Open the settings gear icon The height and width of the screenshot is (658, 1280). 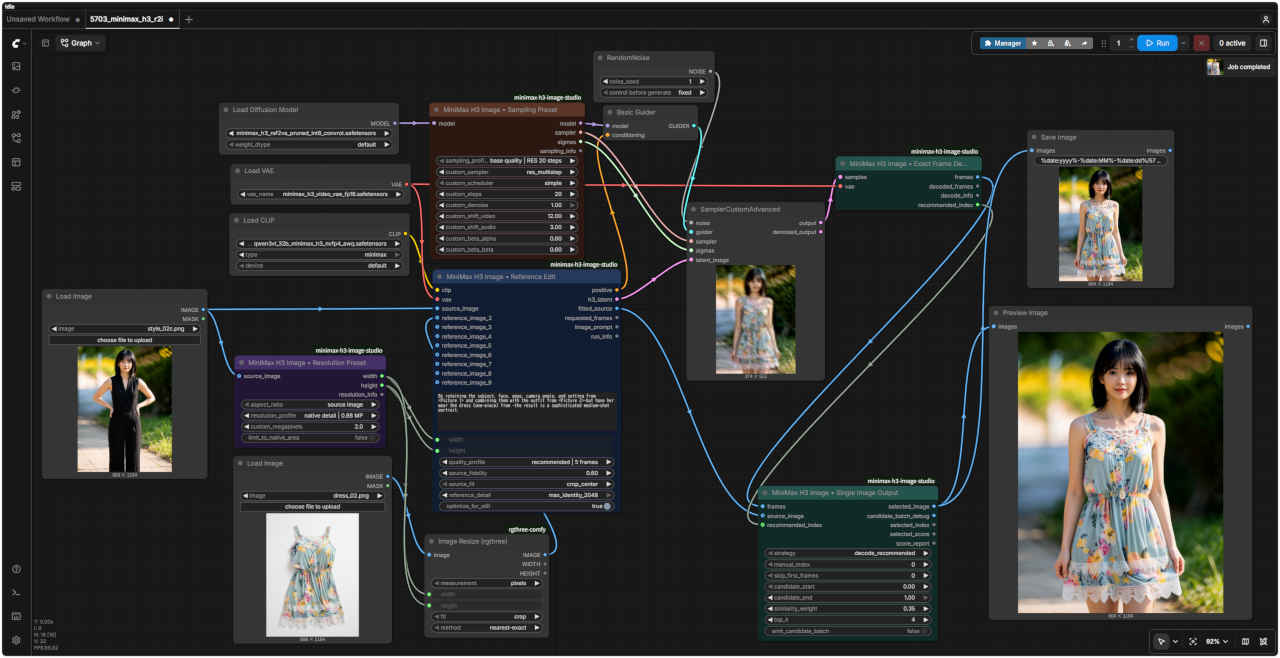pyautogui.click(x=16, y=640)
